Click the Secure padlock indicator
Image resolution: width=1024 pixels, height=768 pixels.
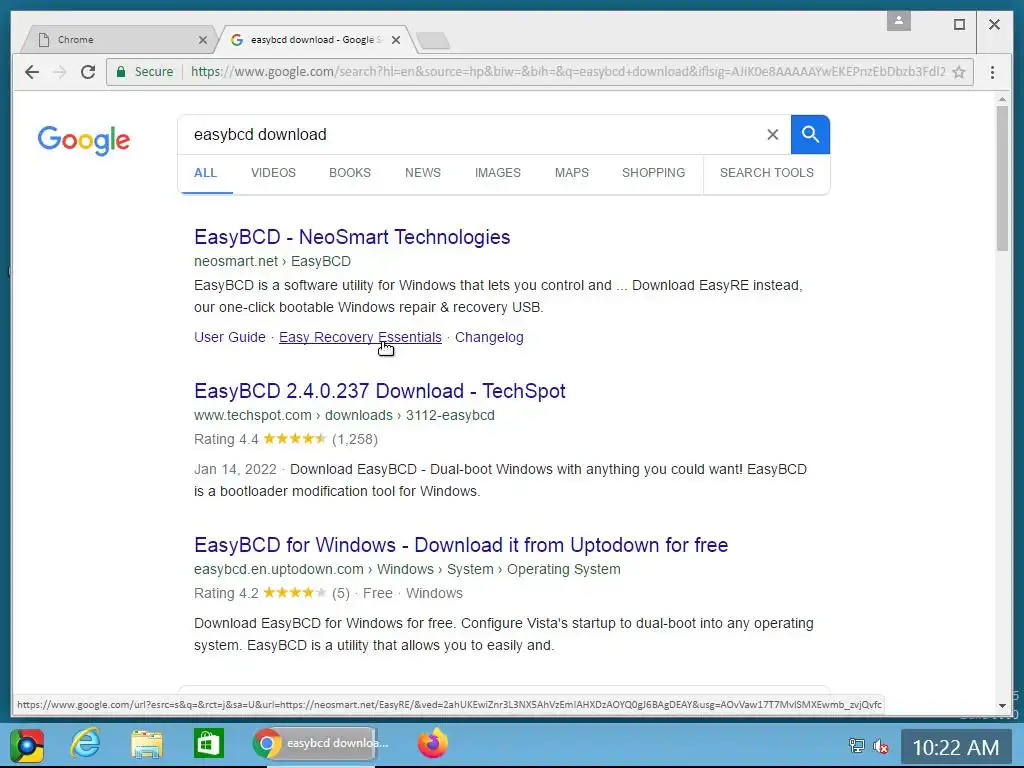click(144, 72)
